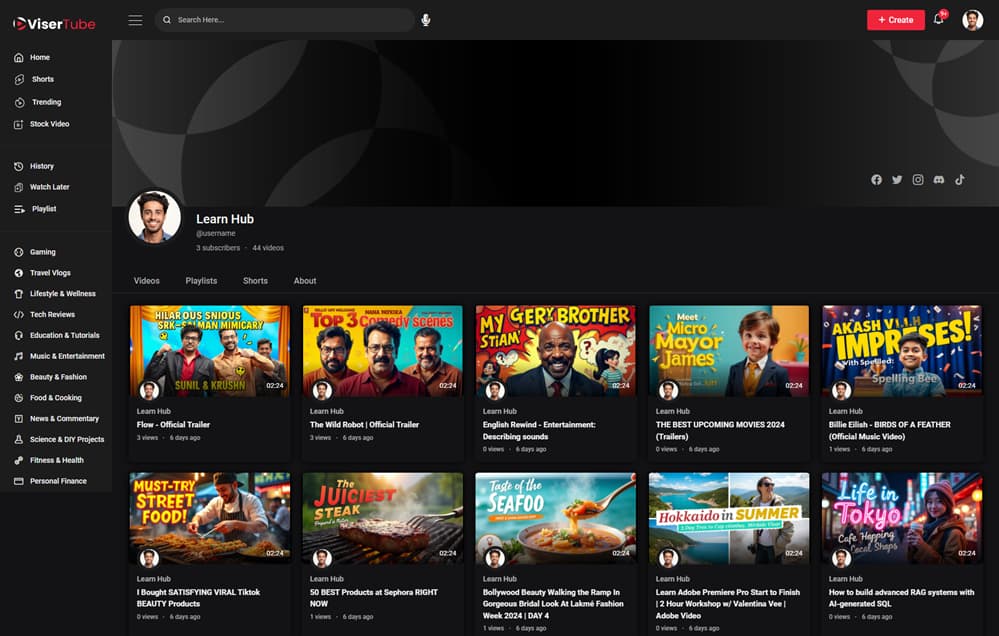Click the red Create button
Viewport: 999px width, 636px height.
(895, 20)
